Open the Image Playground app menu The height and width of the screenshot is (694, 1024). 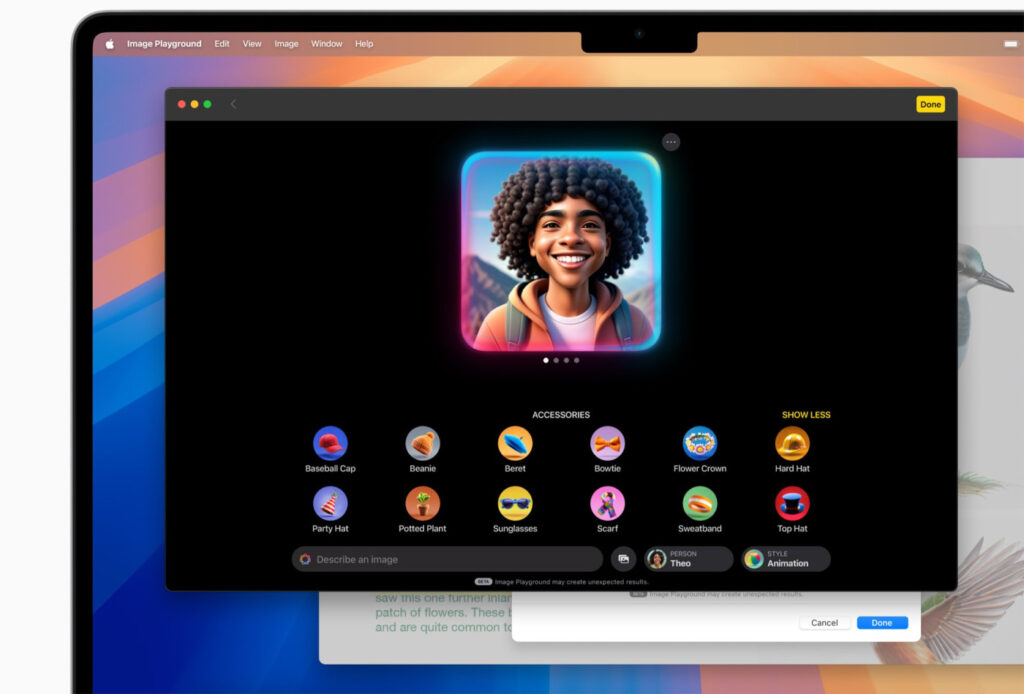coord(164,44)
